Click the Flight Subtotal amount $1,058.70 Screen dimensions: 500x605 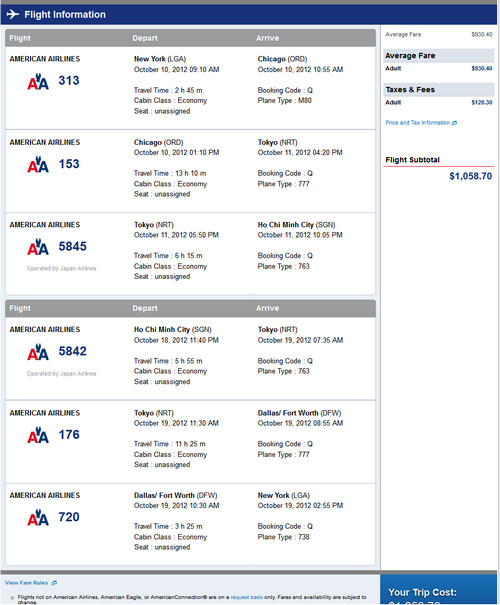point(471,176)
